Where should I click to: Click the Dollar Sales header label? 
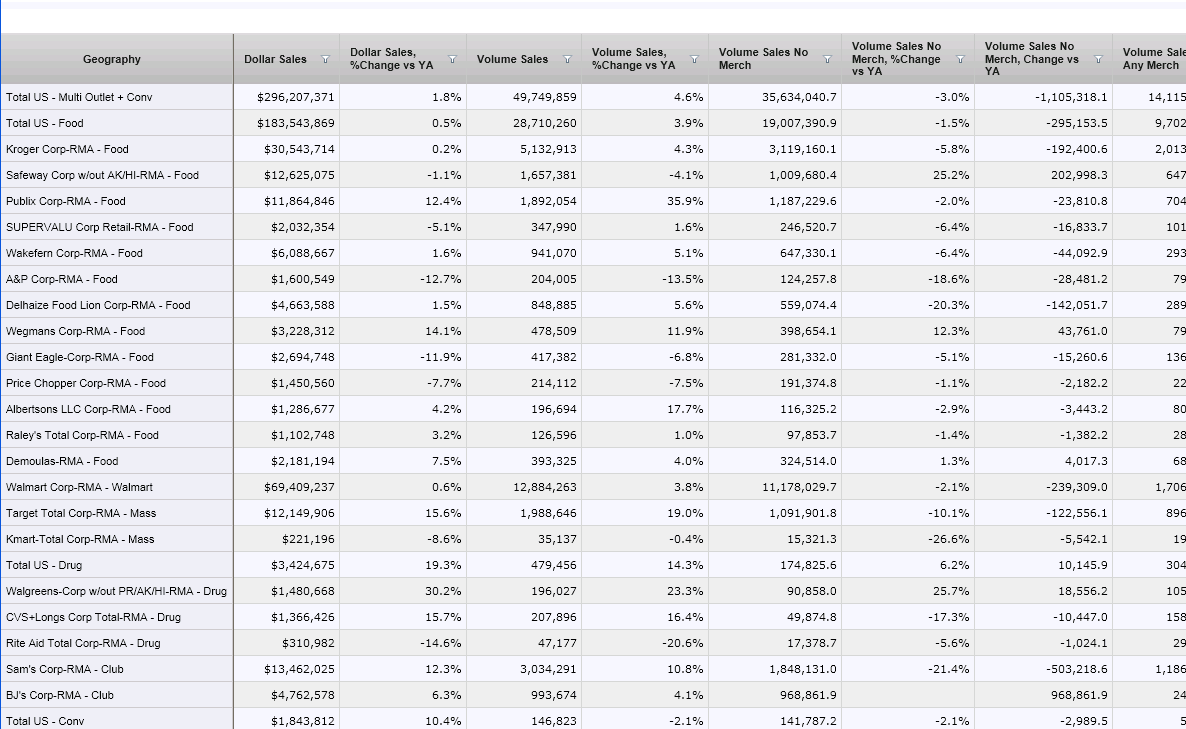pos(275,60)
